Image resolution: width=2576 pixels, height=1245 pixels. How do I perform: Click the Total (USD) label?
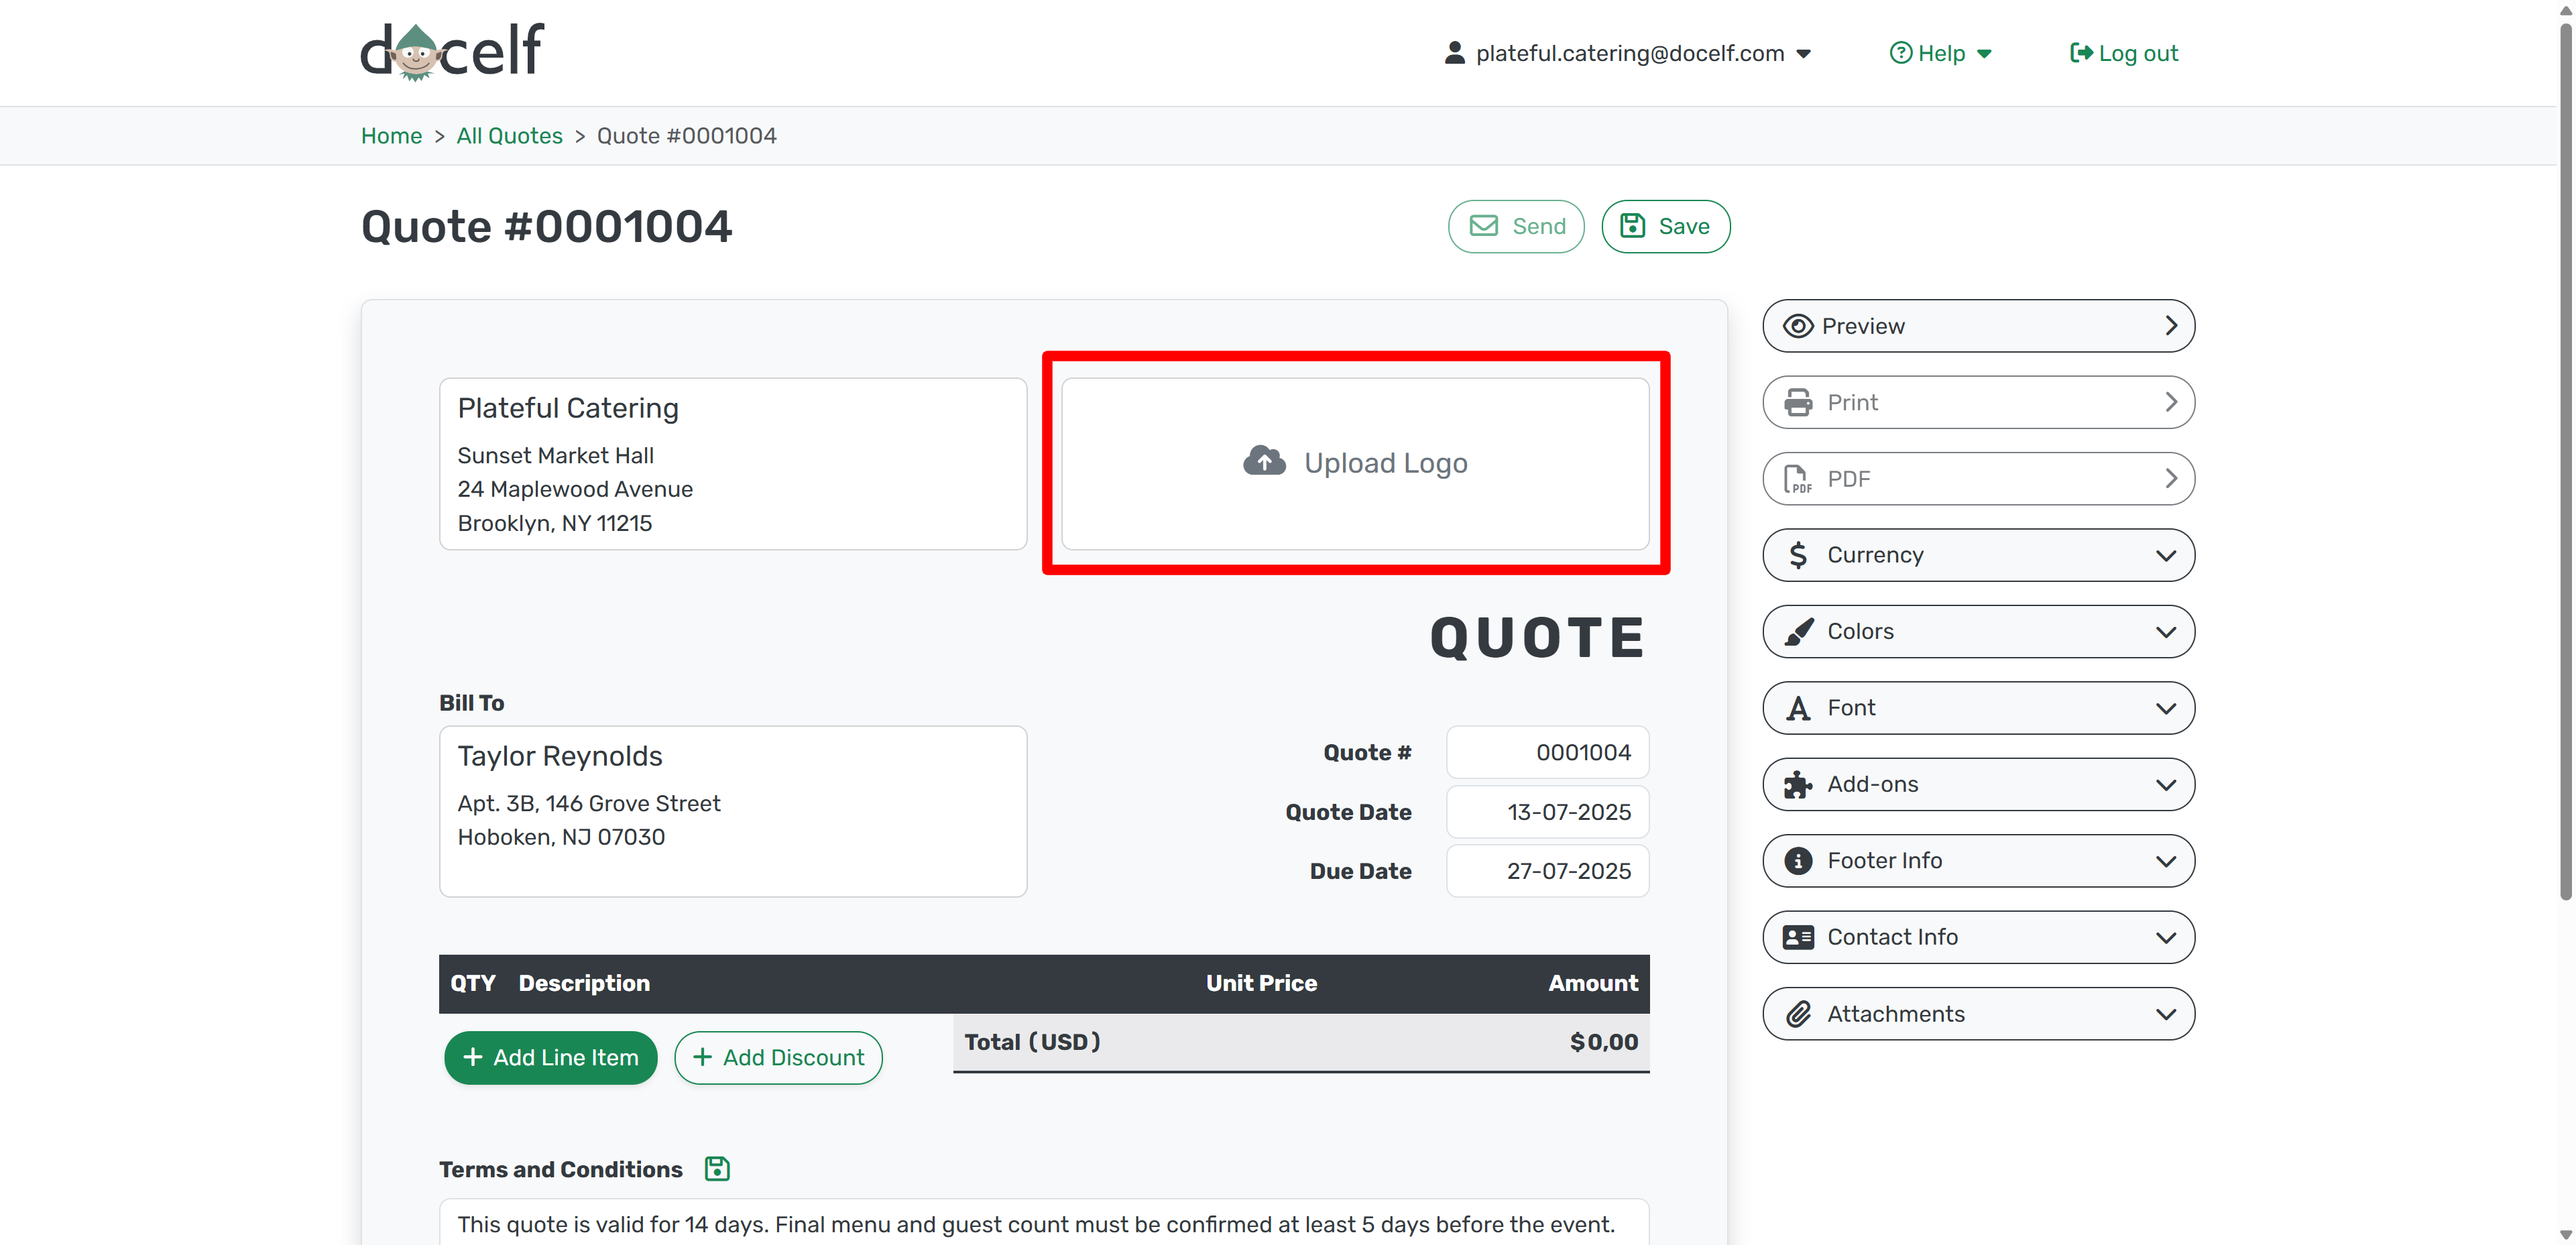point(1032,1042)
